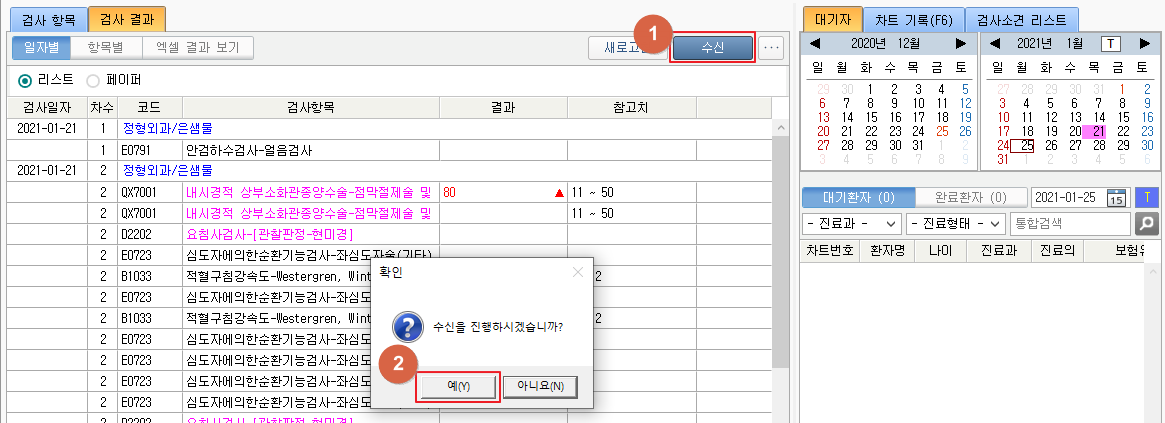This screenshot has height=423, width=1165.
Task: Click the 수신 receive button
Action: pos(712,47)
